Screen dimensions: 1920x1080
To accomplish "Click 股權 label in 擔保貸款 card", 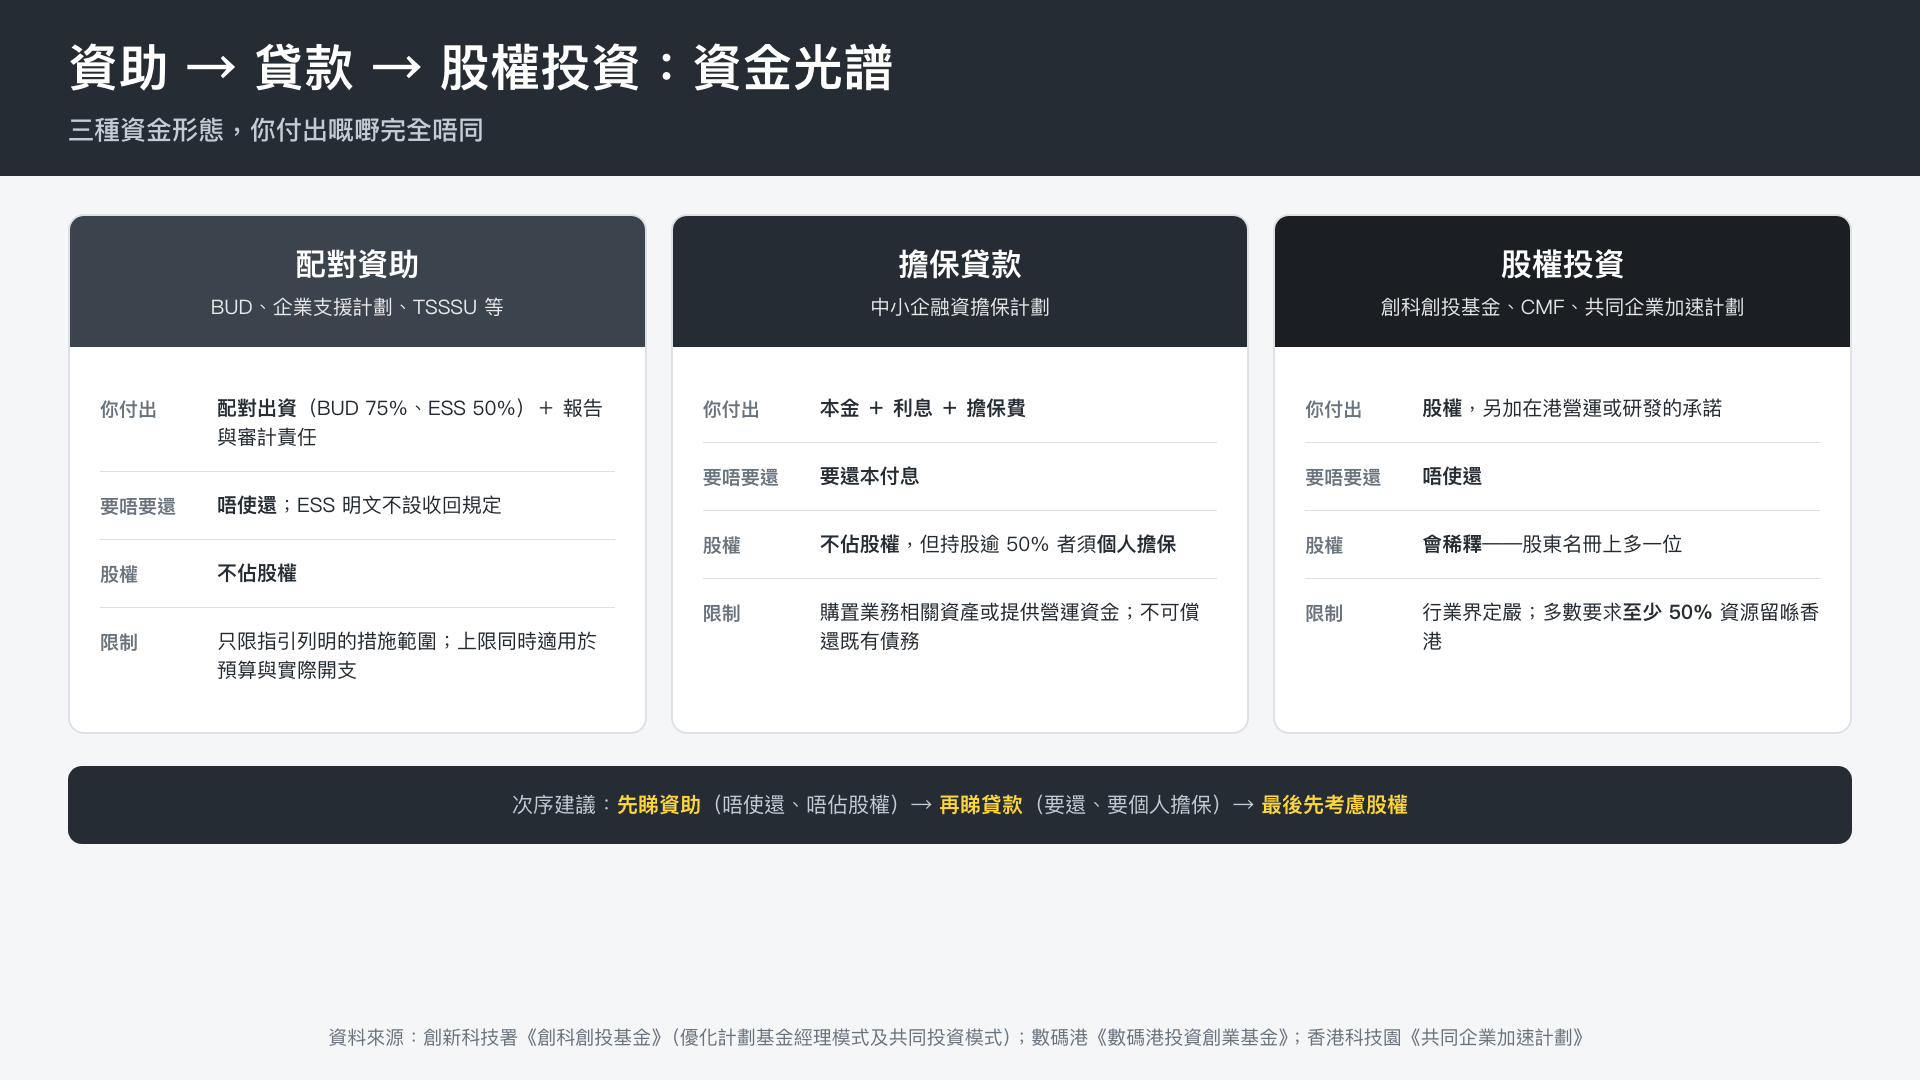I will (x=722, y=545).
